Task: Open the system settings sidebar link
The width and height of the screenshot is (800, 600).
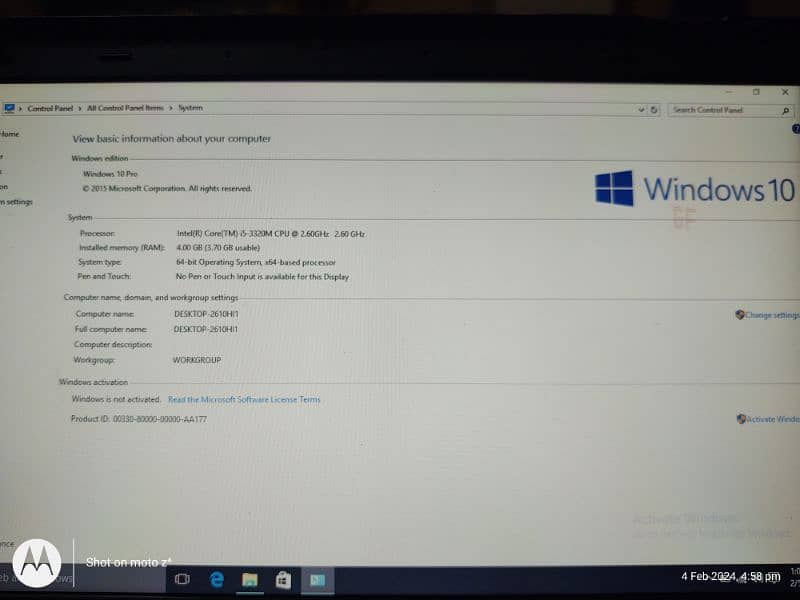Action: pyautogui.click(x=16, y=202)
